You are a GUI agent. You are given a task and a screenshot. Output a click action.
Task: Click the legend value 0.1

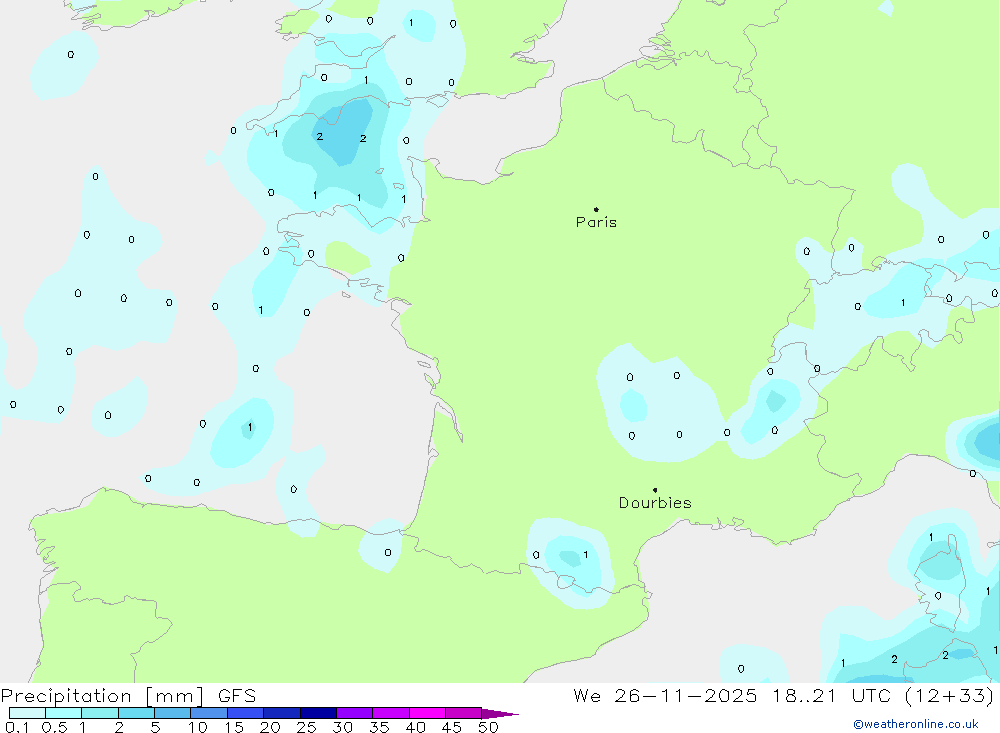(x=17, y=727)
